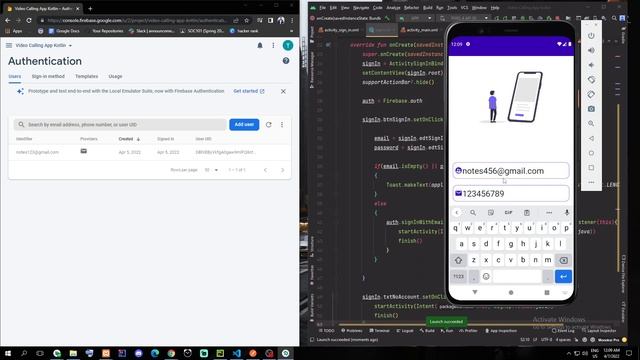This screenshot has width=640, height=360.
Task: Tap the keyboard search icon
Action: click(473, 213)
